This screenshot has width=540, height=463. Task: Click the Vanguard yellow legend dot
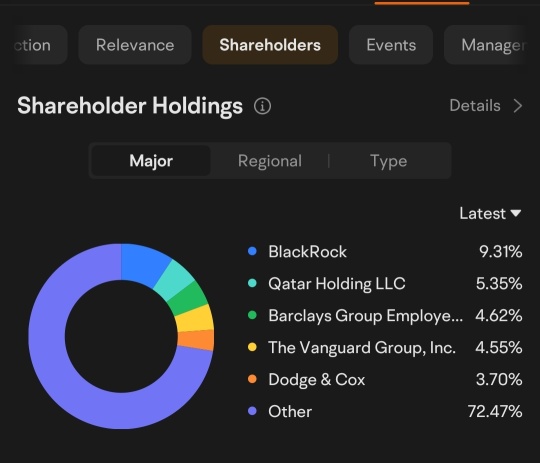pyautogui.click(x=252, y=347)
